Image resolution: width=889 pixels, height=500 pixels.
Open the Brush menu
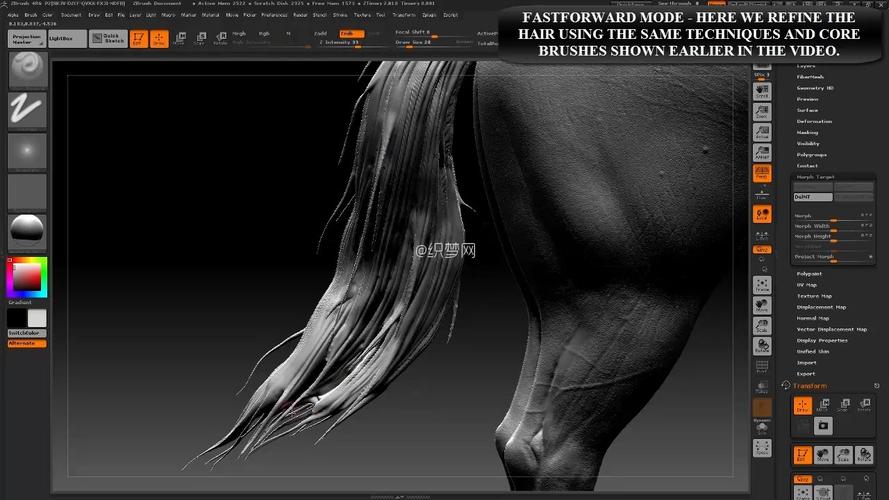coord(31,15)
